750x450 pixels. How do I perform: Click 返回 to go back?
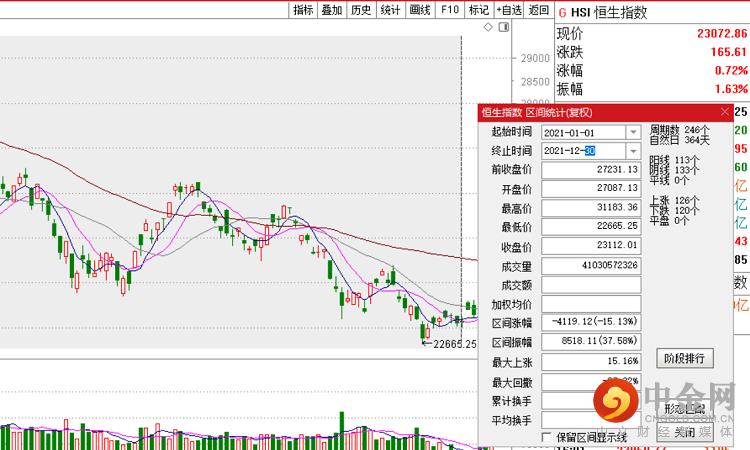click(x=539, y=10)
